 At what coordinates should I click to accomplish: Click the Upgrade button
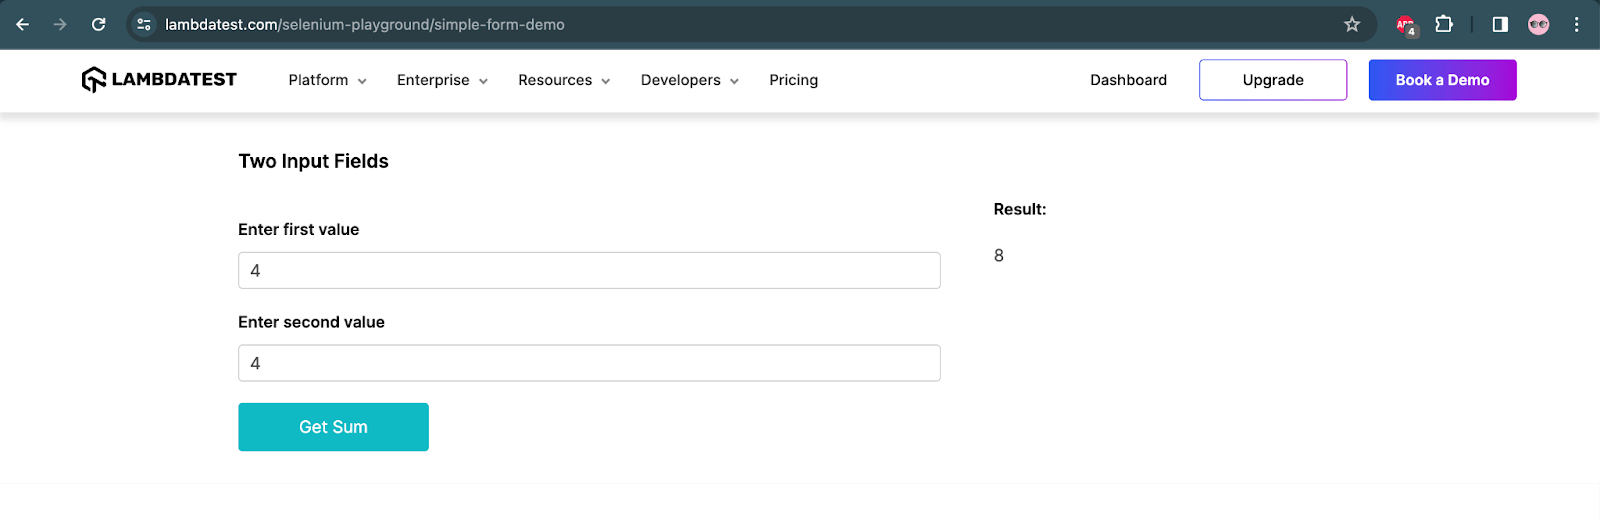[x=1273, y=80]
